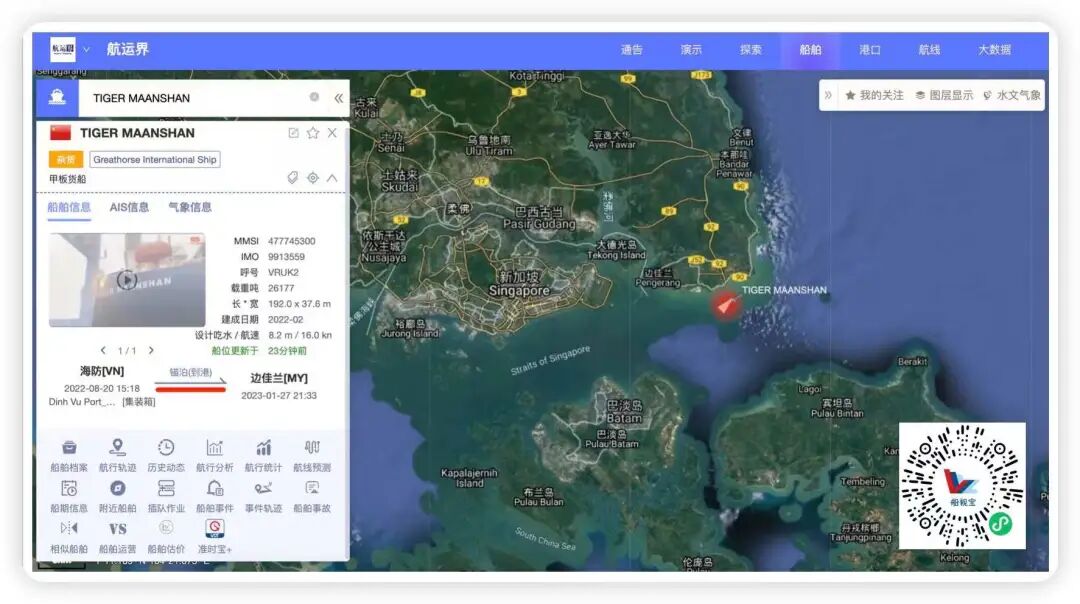Open the 探索 top menu item

coord(751,50)
